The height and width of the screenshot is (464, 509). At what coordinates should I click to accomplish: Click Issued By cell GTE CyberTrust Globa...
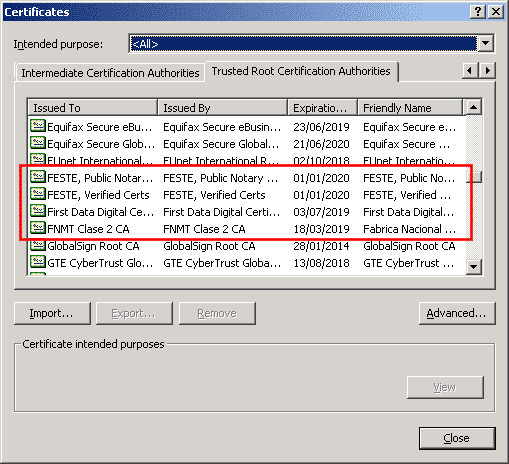(x=222, y=263)
